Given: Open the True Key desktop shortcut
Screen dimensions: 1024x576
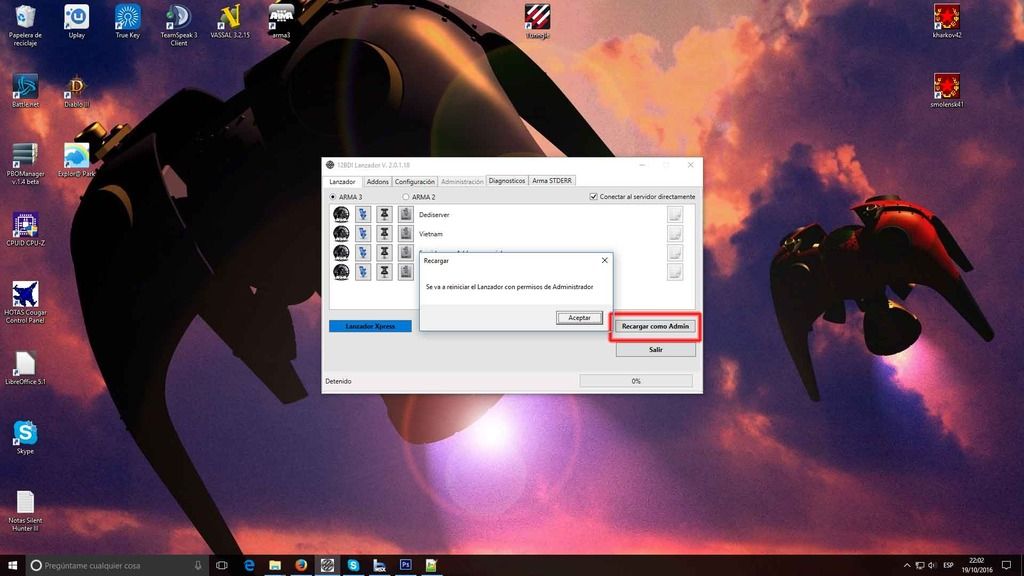Looking at the screenshot, I should pos(127,22).
